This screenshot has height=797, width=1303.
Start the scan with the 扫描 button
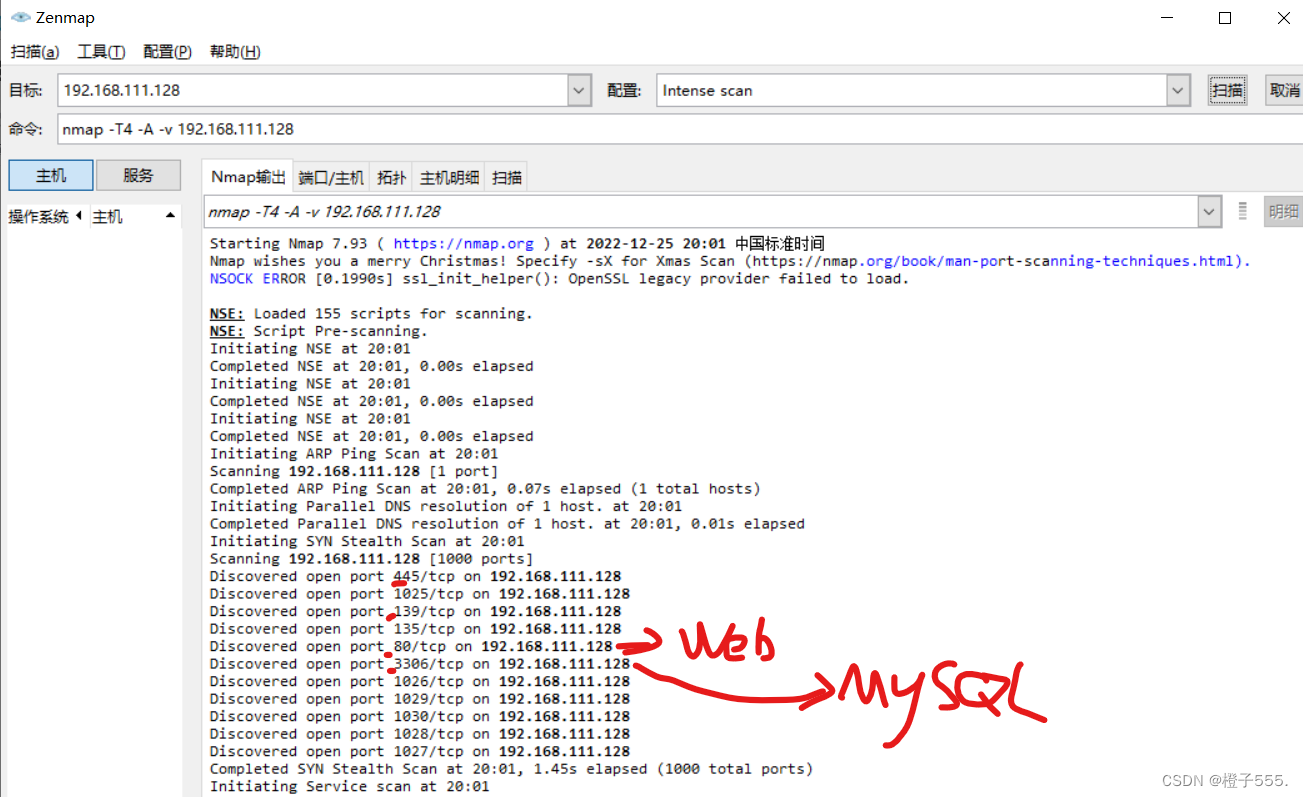point(1227,90)
